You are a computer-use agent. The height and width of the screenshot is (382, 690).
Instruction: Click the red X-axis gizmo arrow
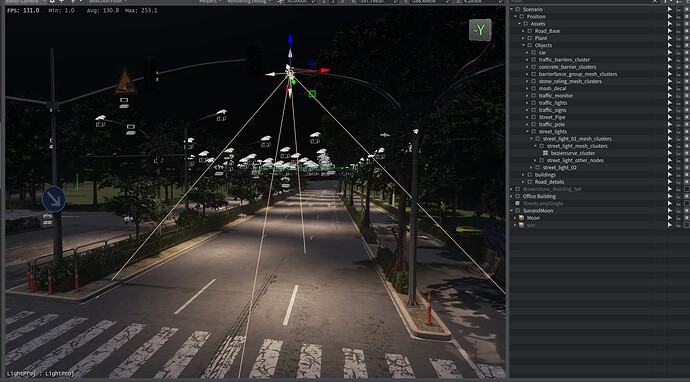(x=324, y=70)
